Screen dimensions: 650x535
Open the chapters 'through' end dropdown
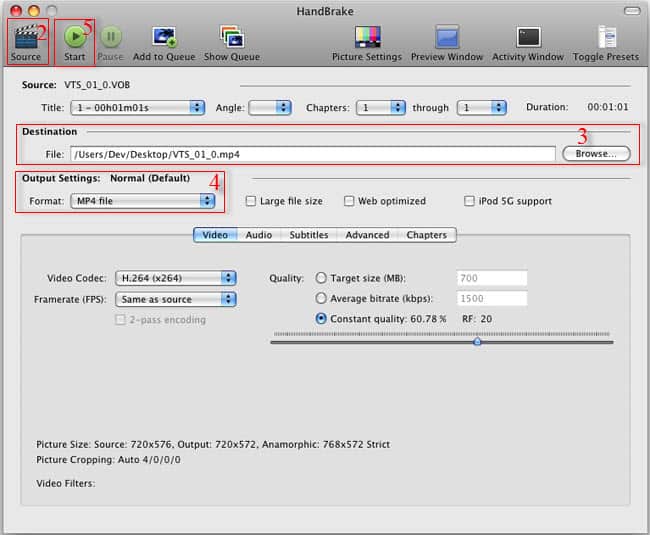coord(482,108)
